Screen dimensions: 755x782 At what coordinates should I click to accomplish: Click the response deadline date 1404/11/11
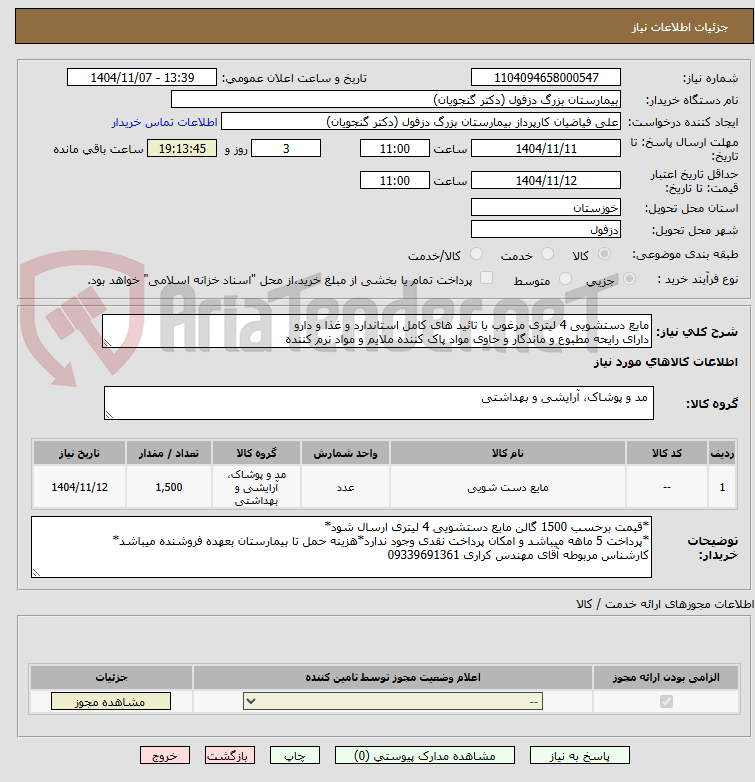tap(546, 149)
